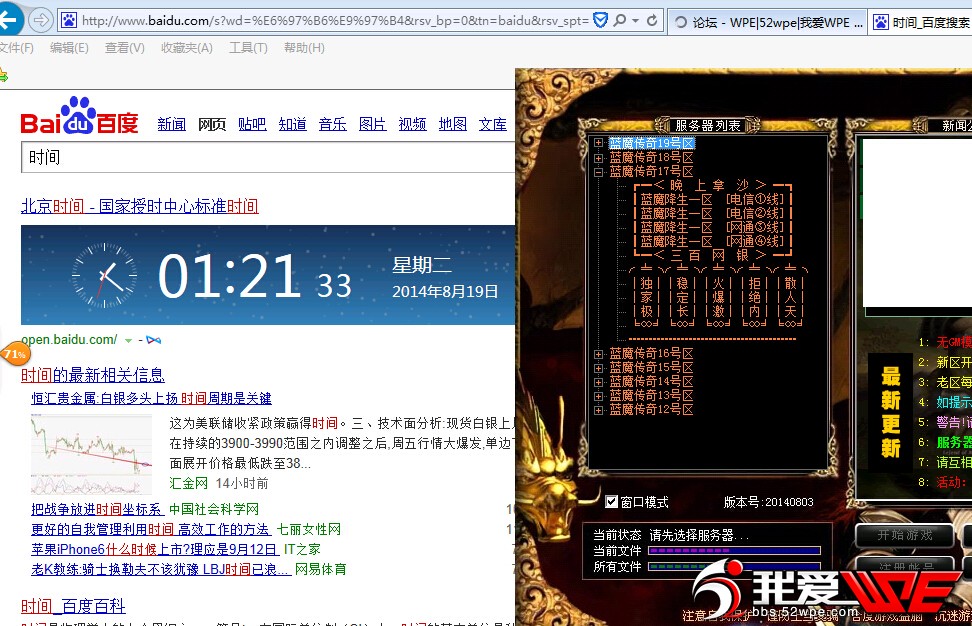972x626 pixels.
Task: Open the 北京时间 - 国家授时中心标准时间 link
Action: tap(139, 206)
